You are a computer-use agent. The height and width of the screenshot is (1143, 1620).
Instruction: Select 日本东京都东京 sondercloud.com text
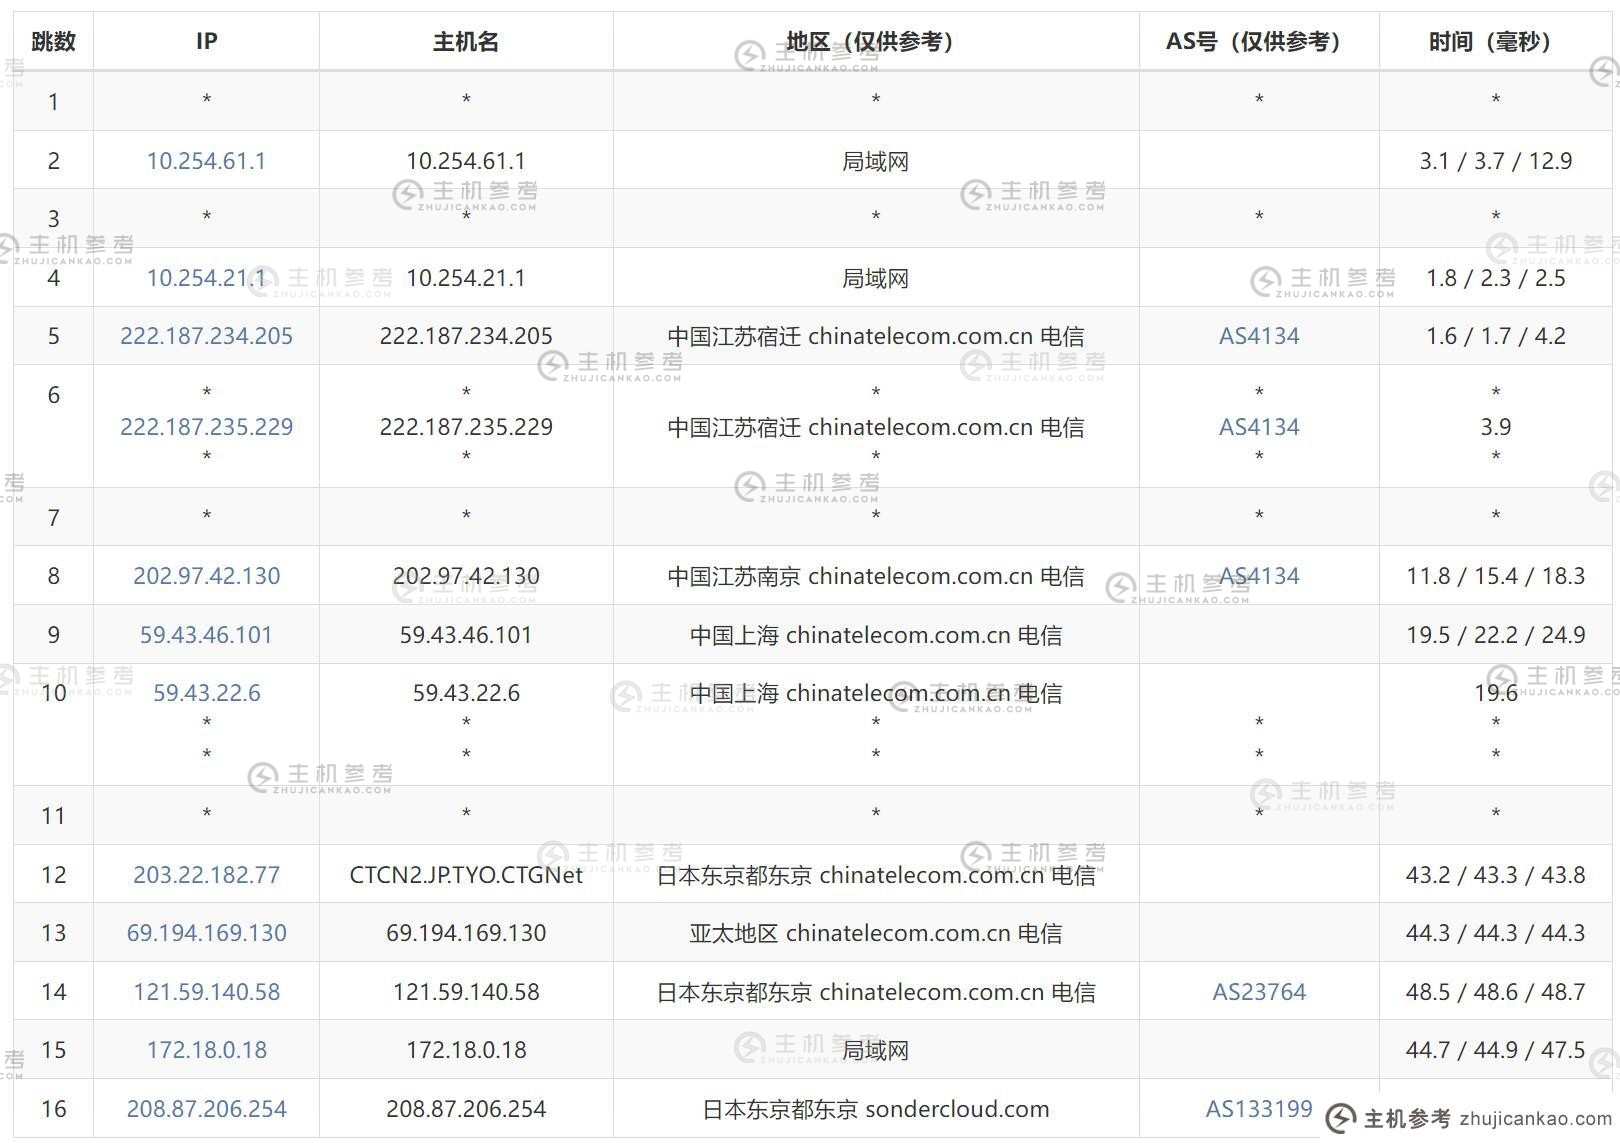(876, 1109)
